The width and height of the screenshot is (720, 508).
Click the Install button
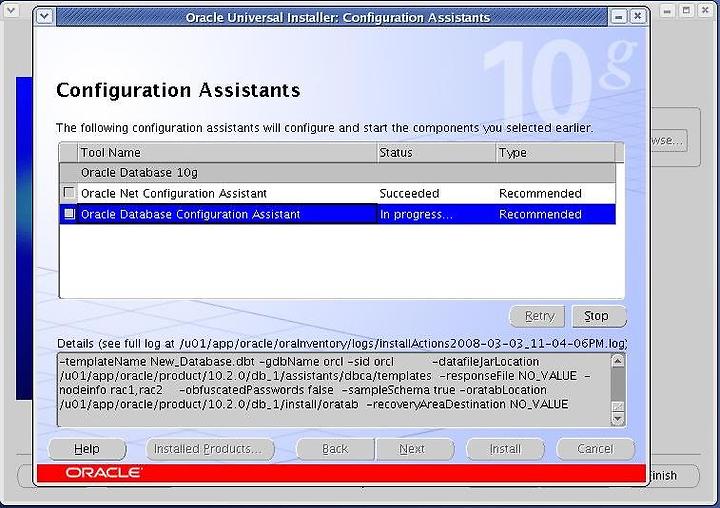click(505, 449)
